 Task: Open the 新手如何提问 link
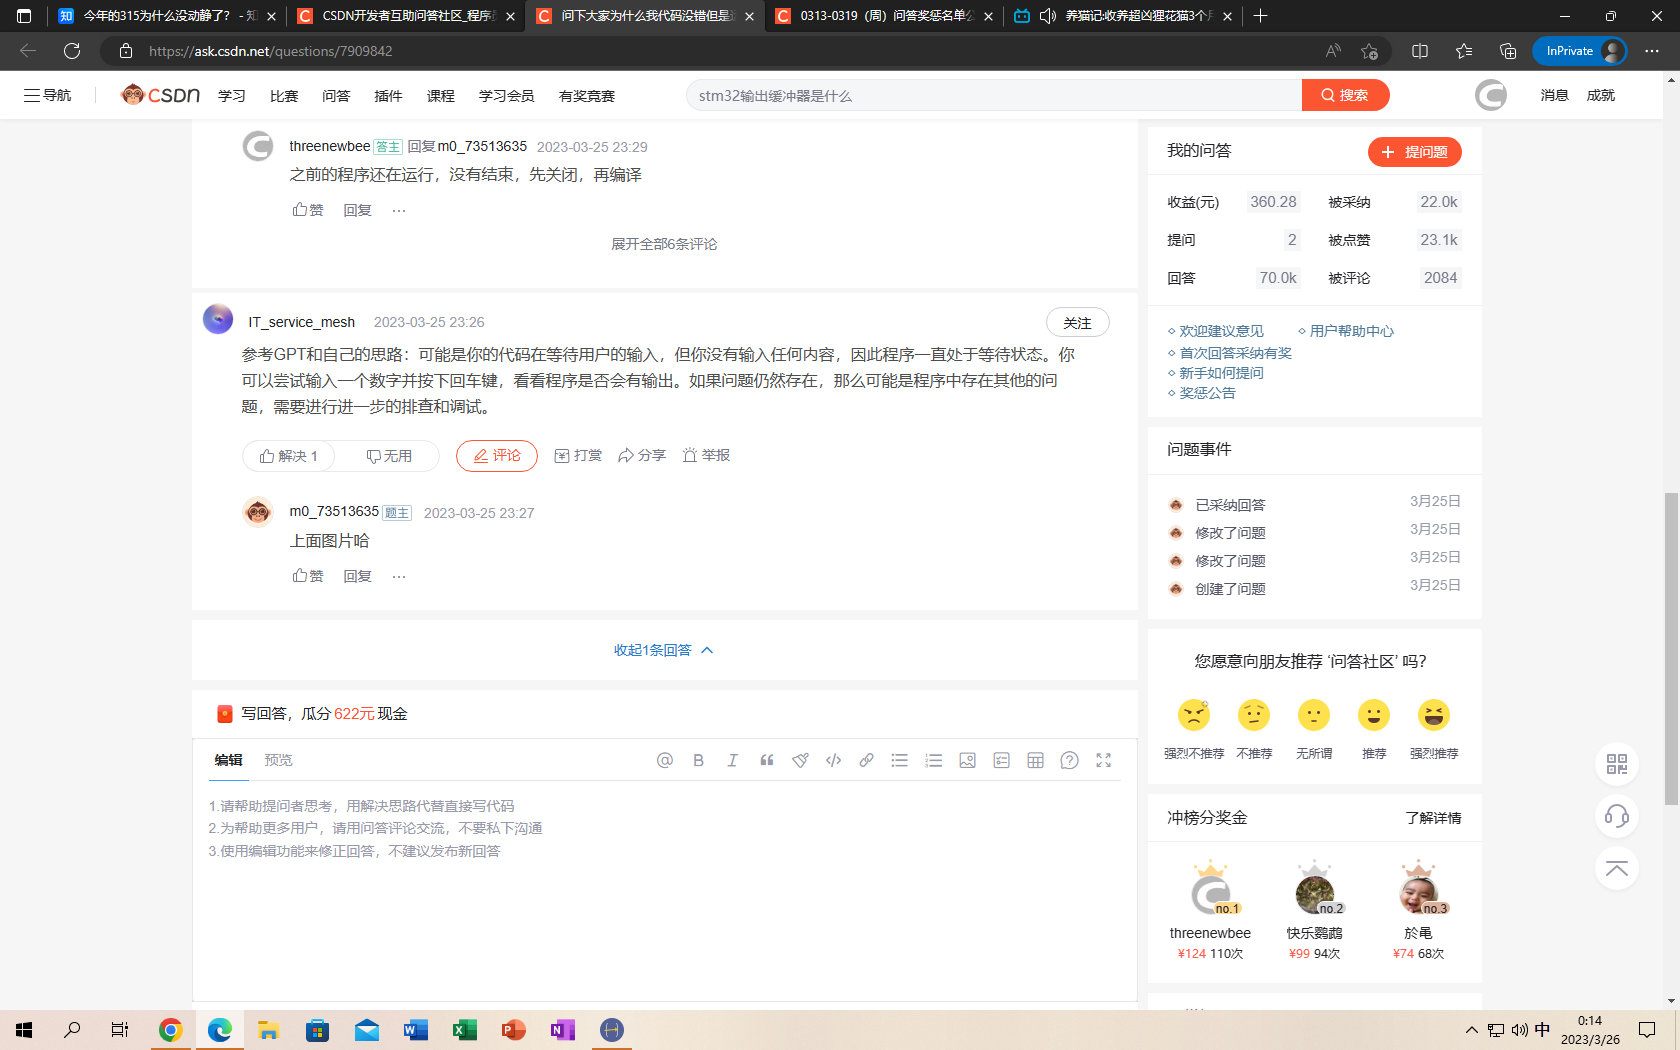(1221, 373)
